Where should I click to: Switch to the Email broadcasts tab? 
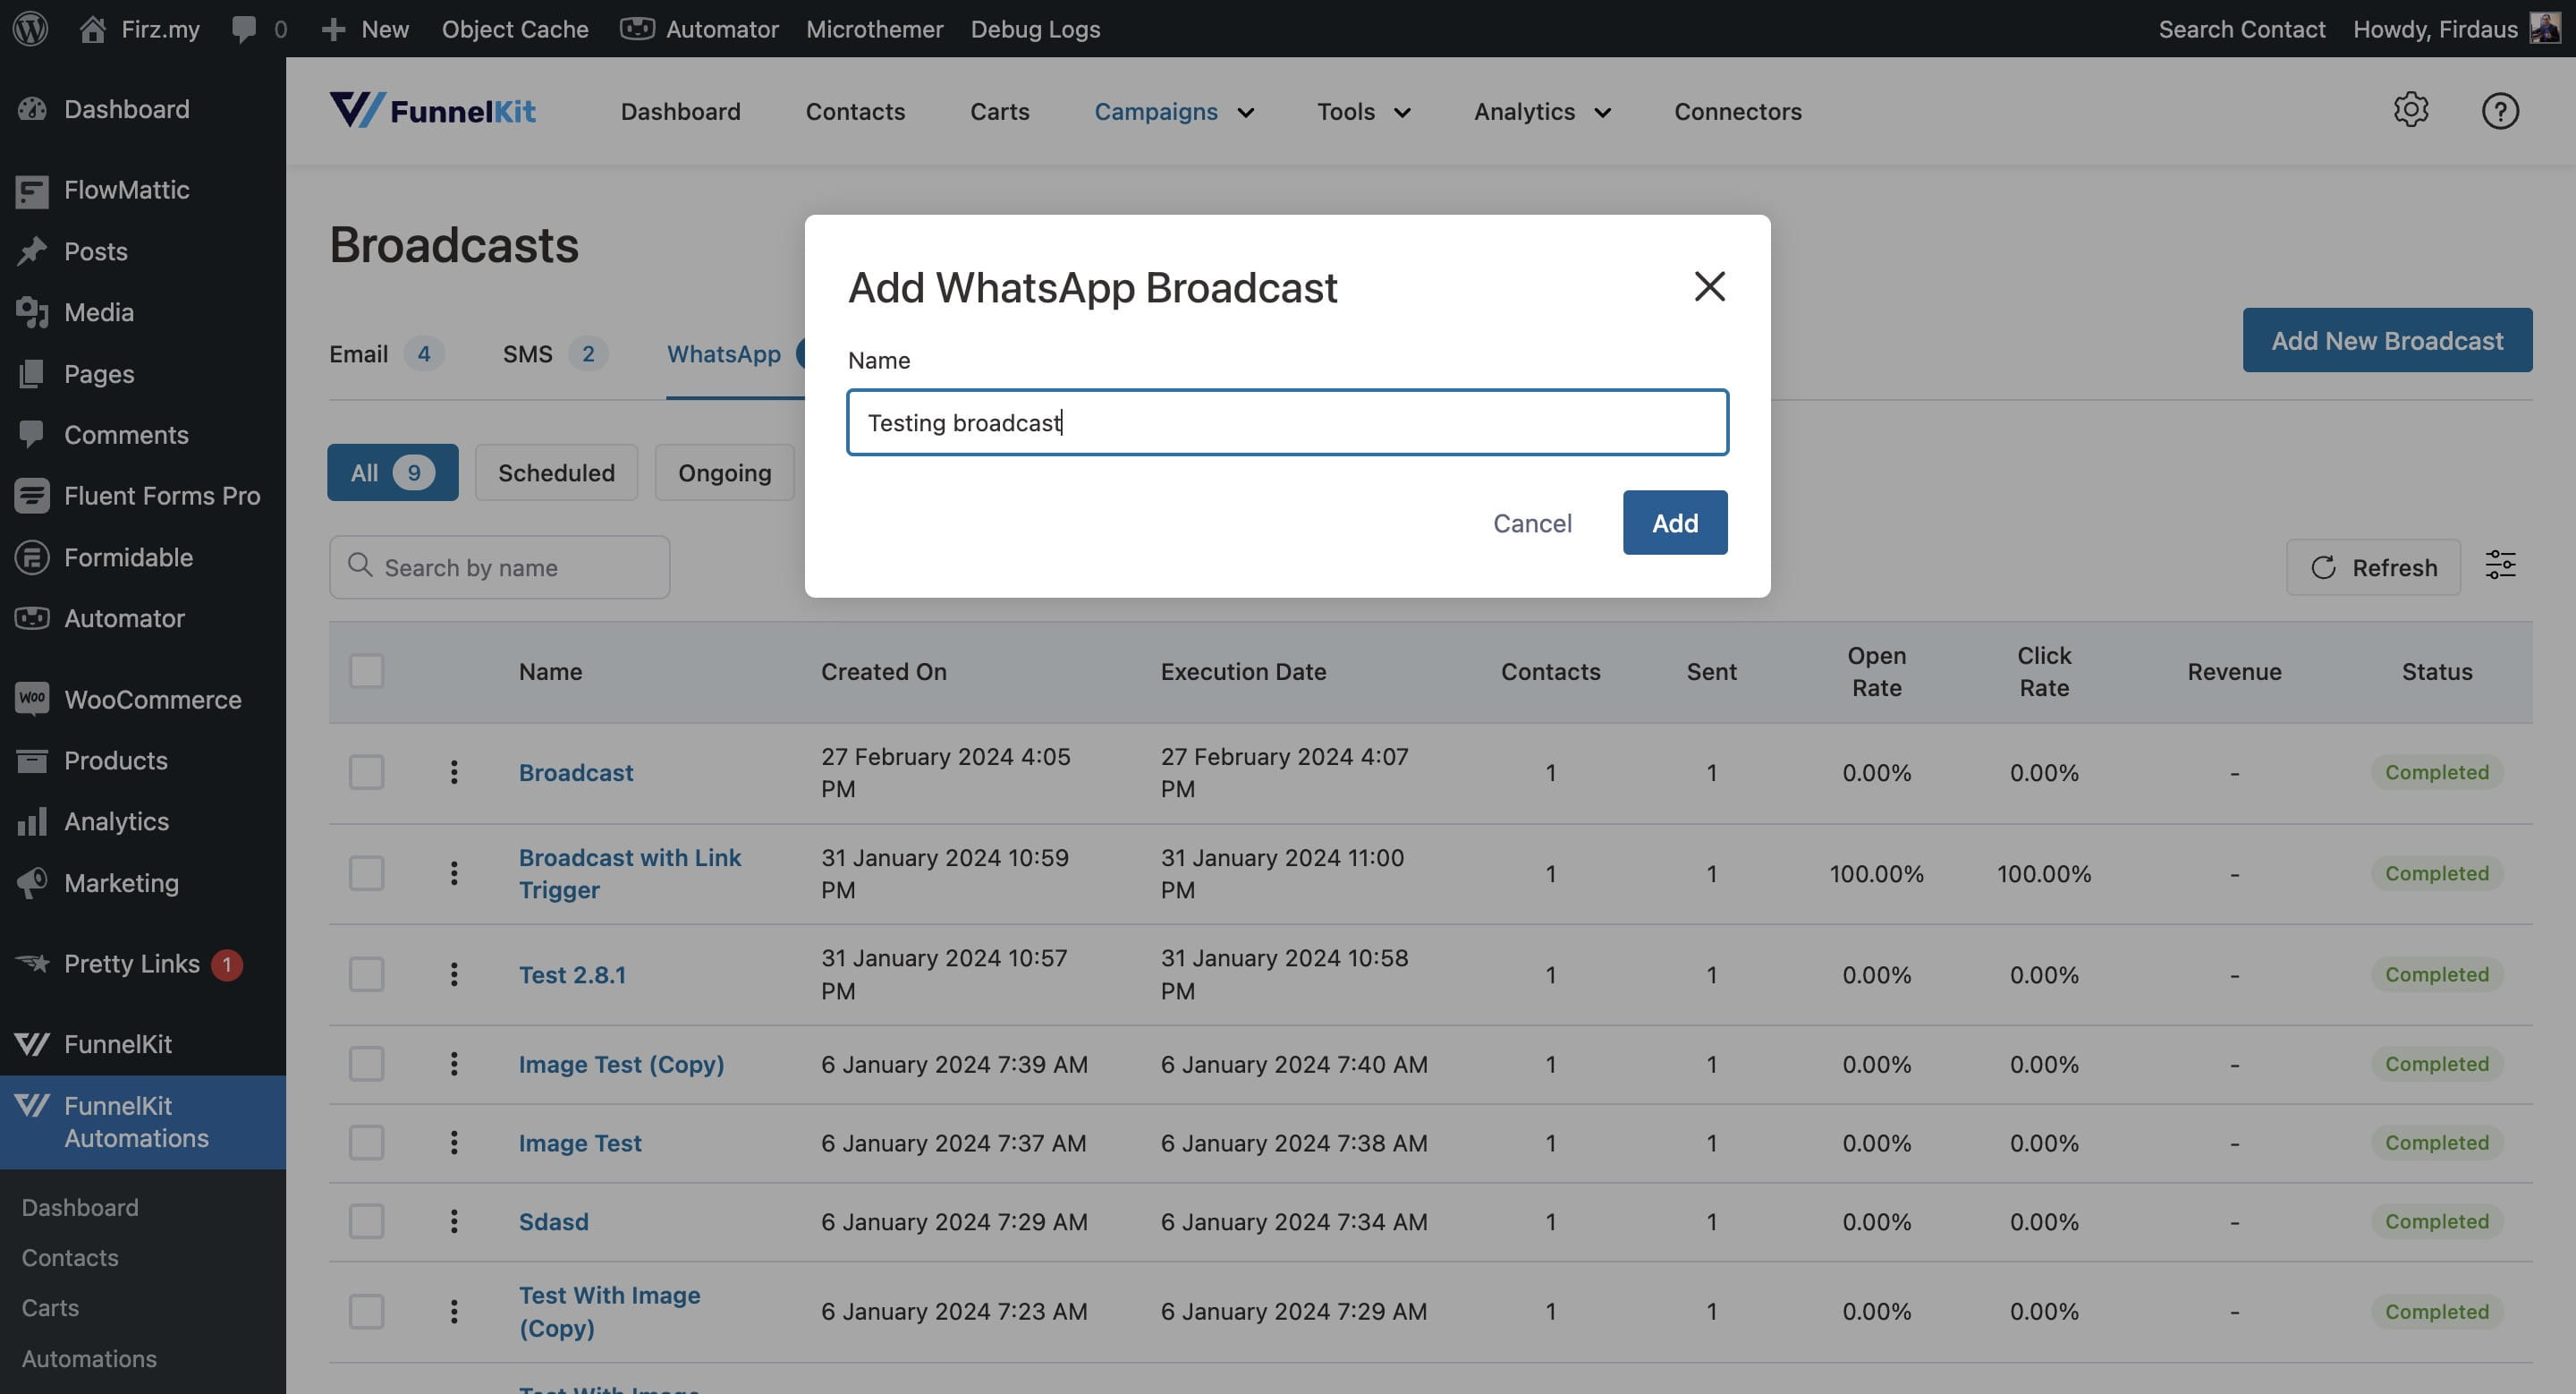click(x=386, y=354)
